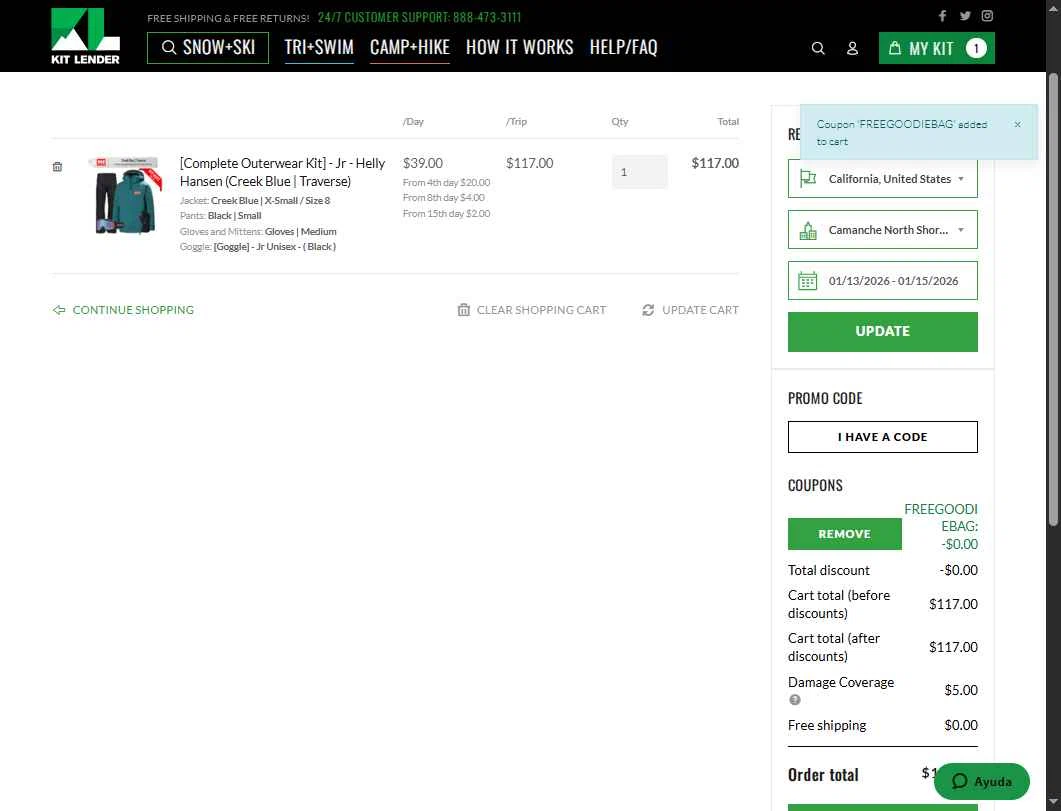
Task: Click the Order total label
Action: pos(823,775)
